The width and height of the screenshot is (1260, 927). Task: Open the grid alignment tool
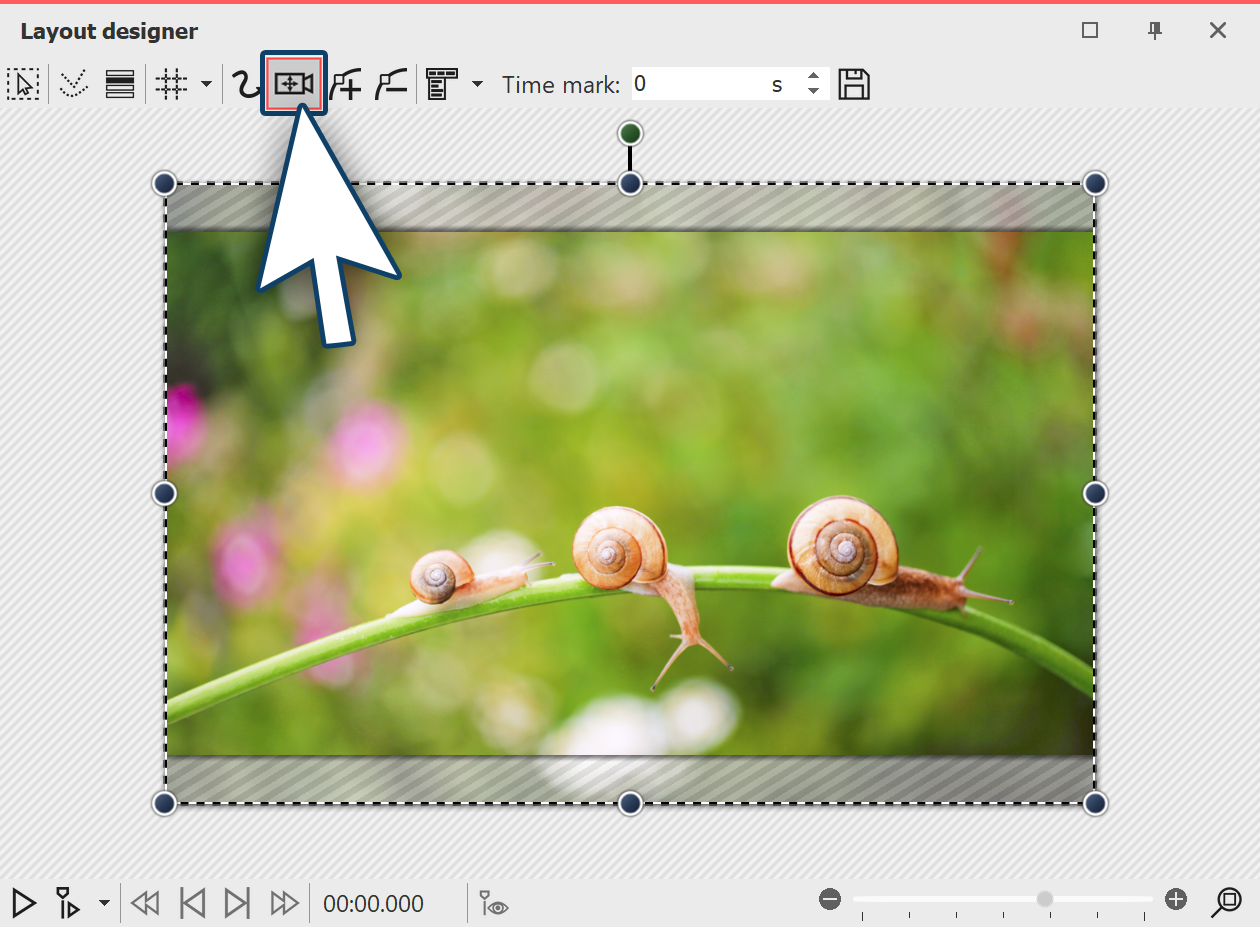pyautogui.click(x=170, y=84)
